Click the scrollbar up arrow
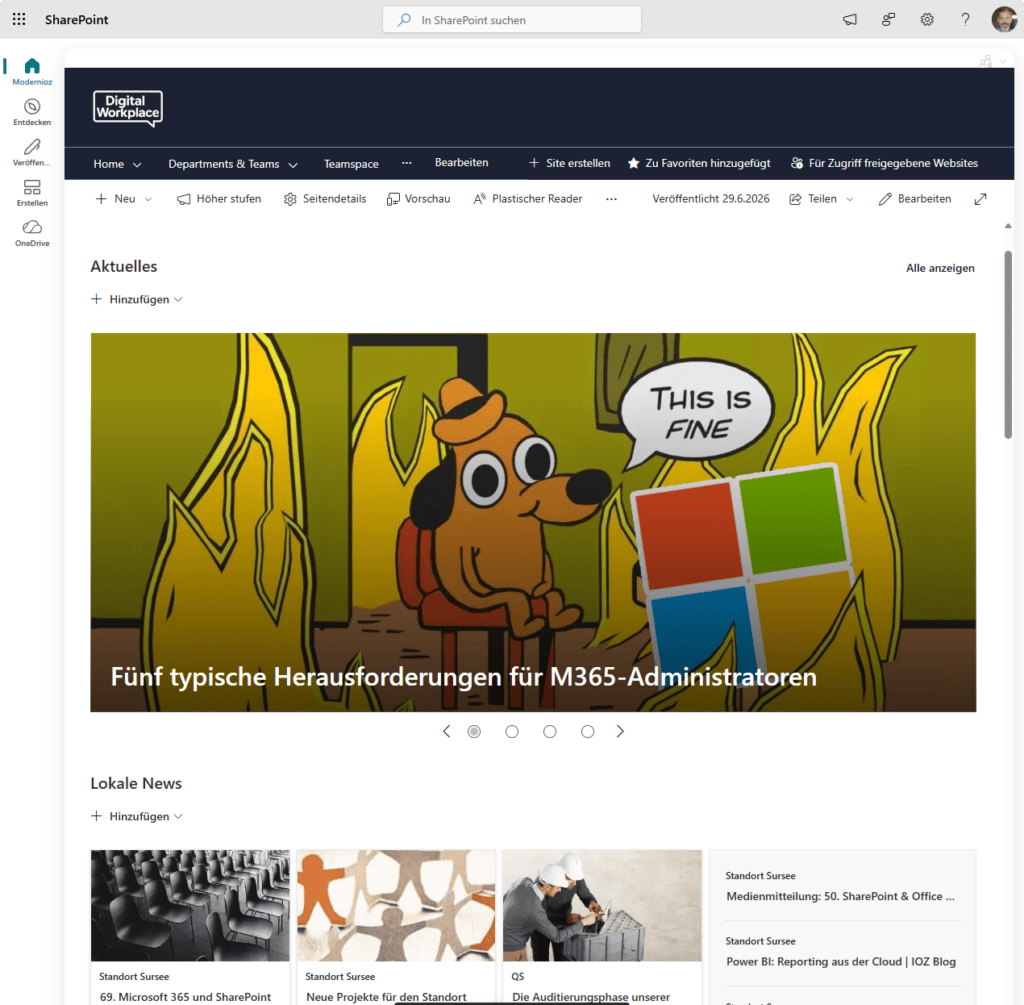The width and height of the screenshot is (1024, 1005). pyautogui.click(x=1008, y=226)
